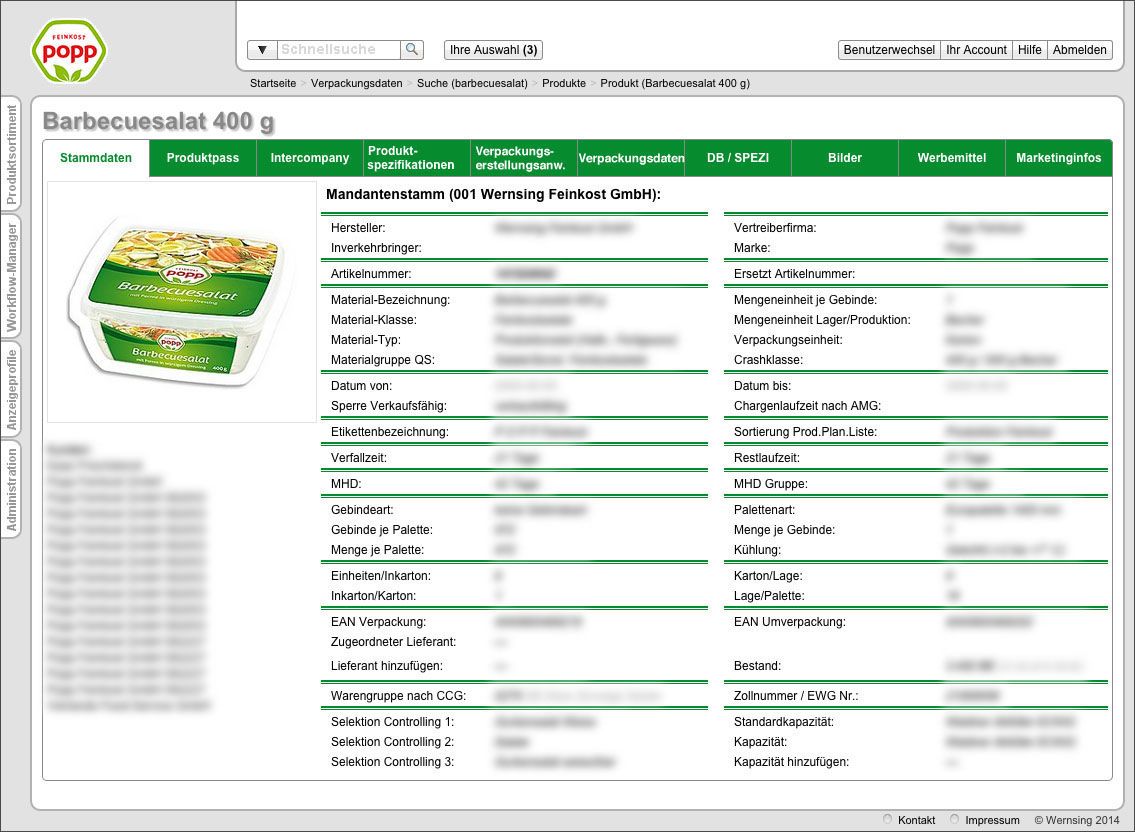The height and width of the screenshot is (832, 1135).
Task: Click the Produkt (Barbecuesalat 400 g) breadcrumb
Action: coord(675,83)
